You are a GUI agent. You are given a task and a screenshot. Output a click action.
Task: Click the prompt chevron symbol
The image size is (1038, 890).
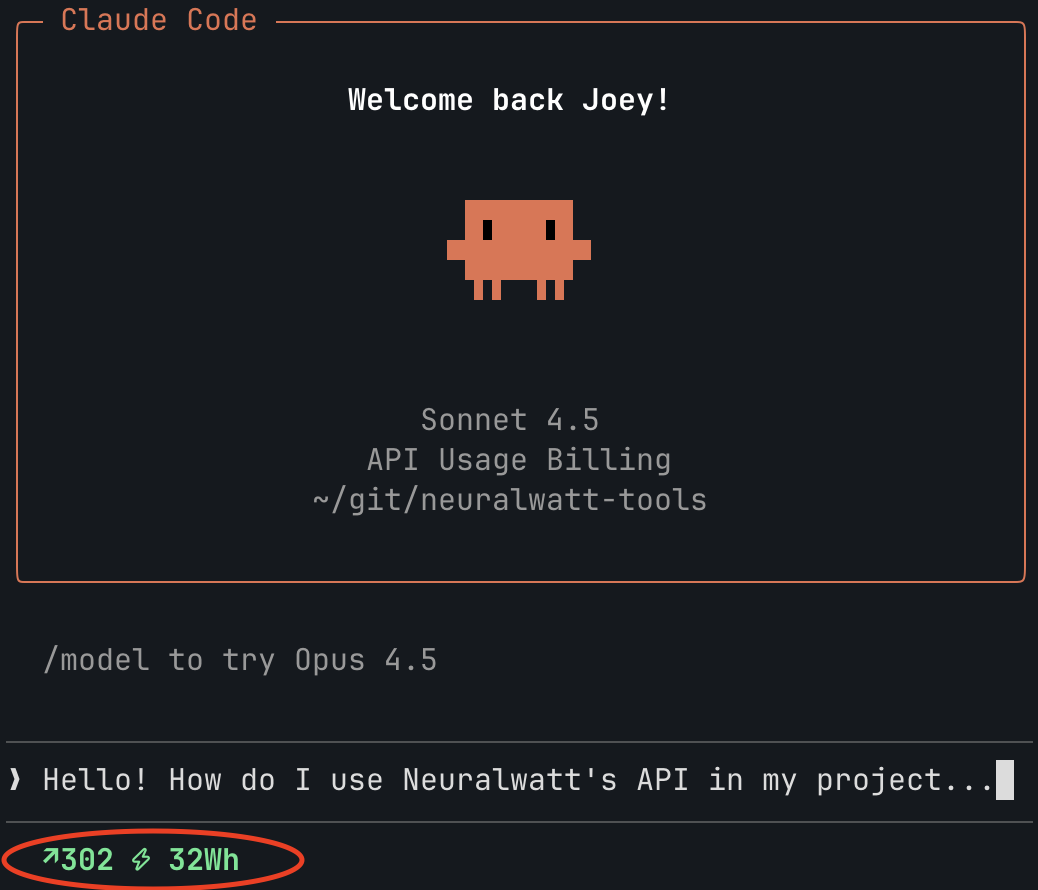(15, 779)
